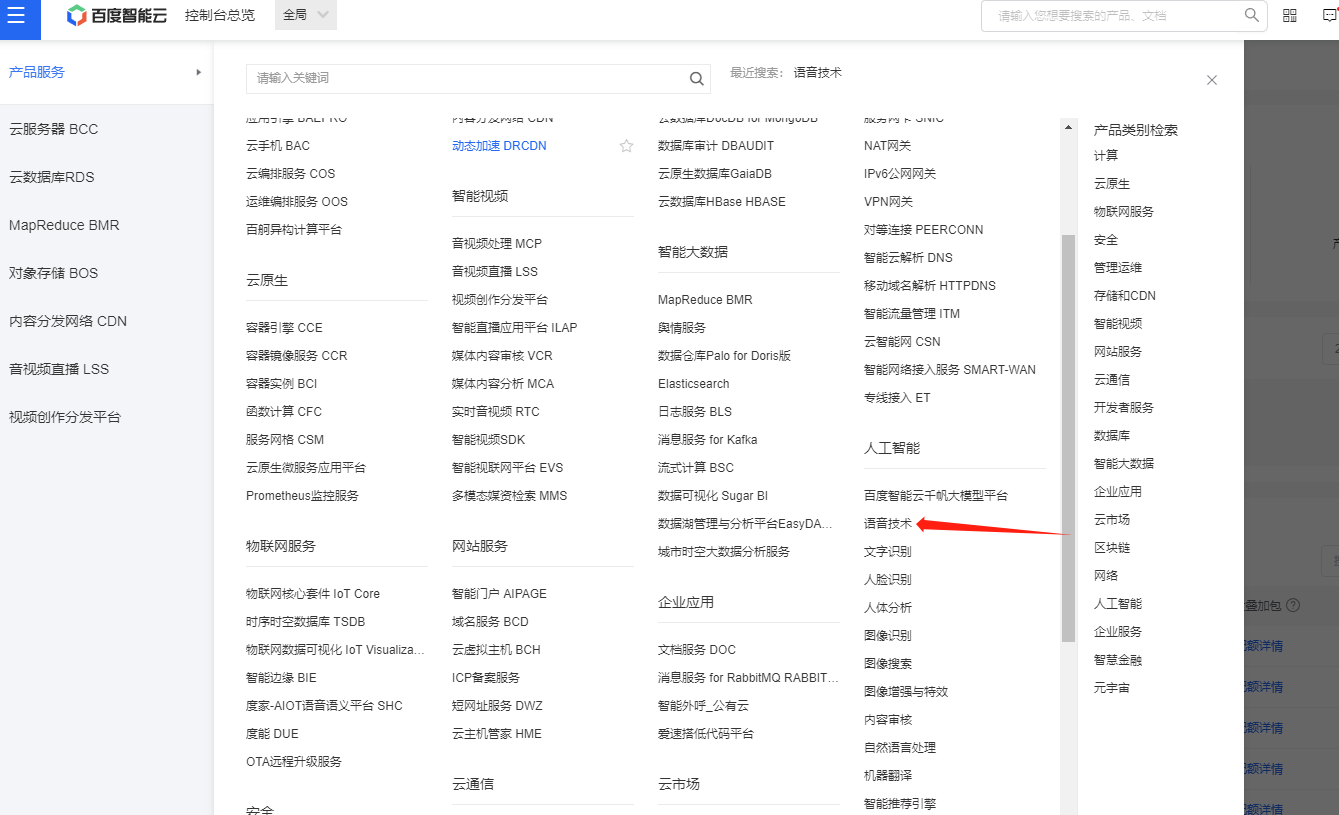
Task: Close the product services panel
Action: (1212, 80)
